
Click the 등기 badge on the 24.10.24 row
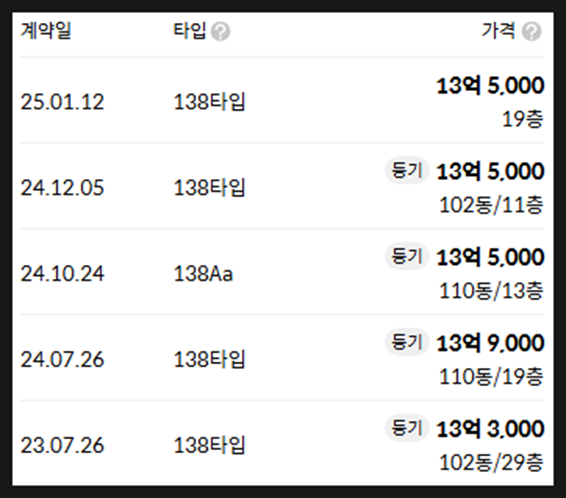tap(407, 256)
